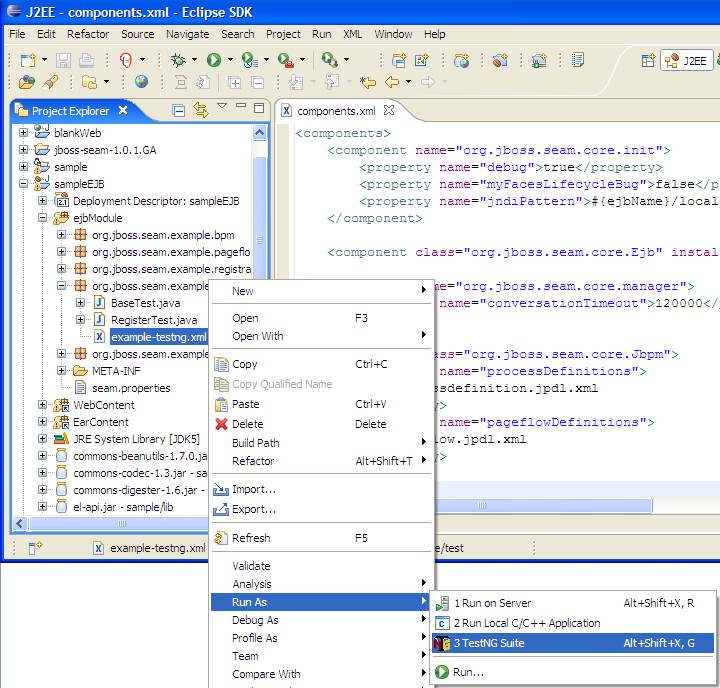The height and width of the screenshot is (688, 720).
Task: Expand the blankWeb project node
Action: pyautogui.click(x=23, y=133)
